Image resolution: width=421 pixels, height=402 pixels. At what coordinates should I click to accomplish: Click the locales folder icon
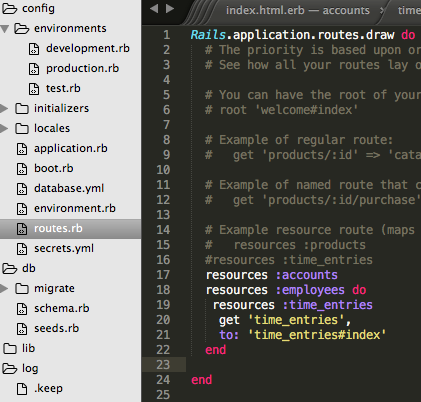(22, 129)
